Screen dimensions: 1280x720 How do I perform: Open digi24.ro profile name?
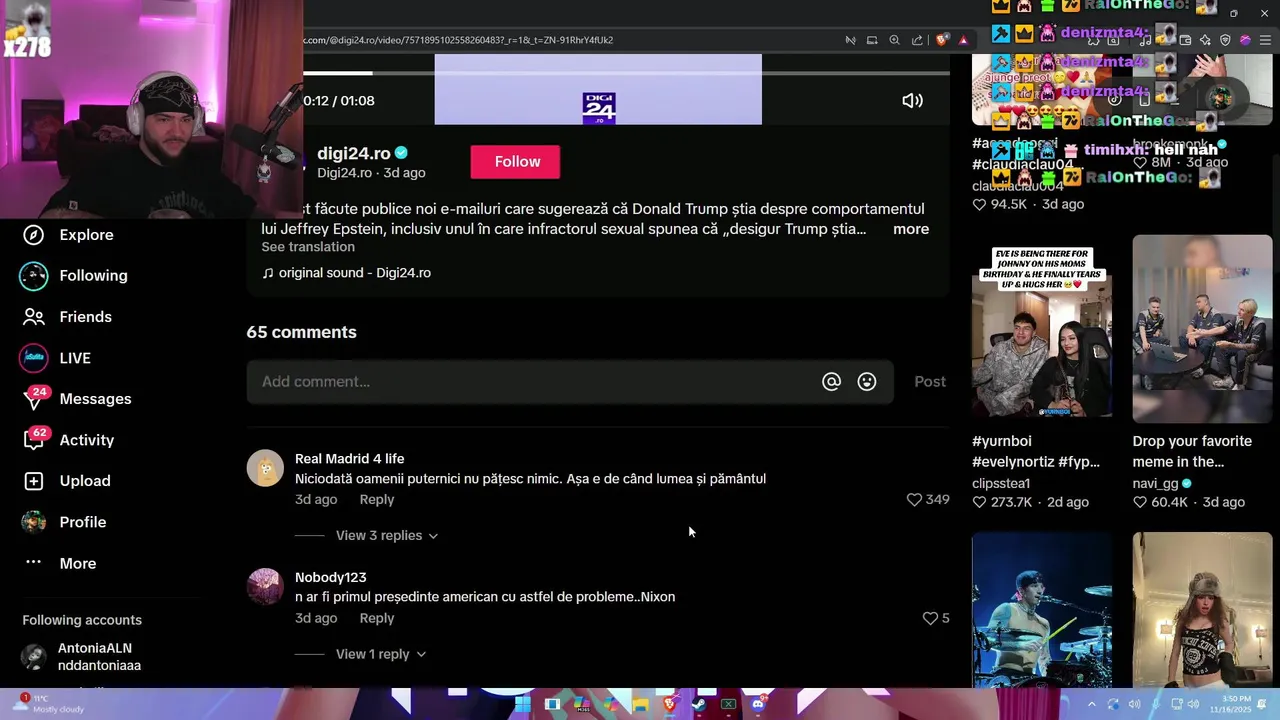click(353, 153)
